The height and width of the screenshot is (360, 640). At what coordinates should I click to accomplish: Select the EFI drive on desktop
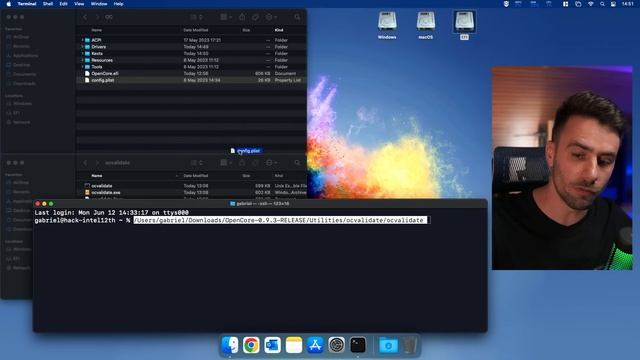(x=464, y=25)
